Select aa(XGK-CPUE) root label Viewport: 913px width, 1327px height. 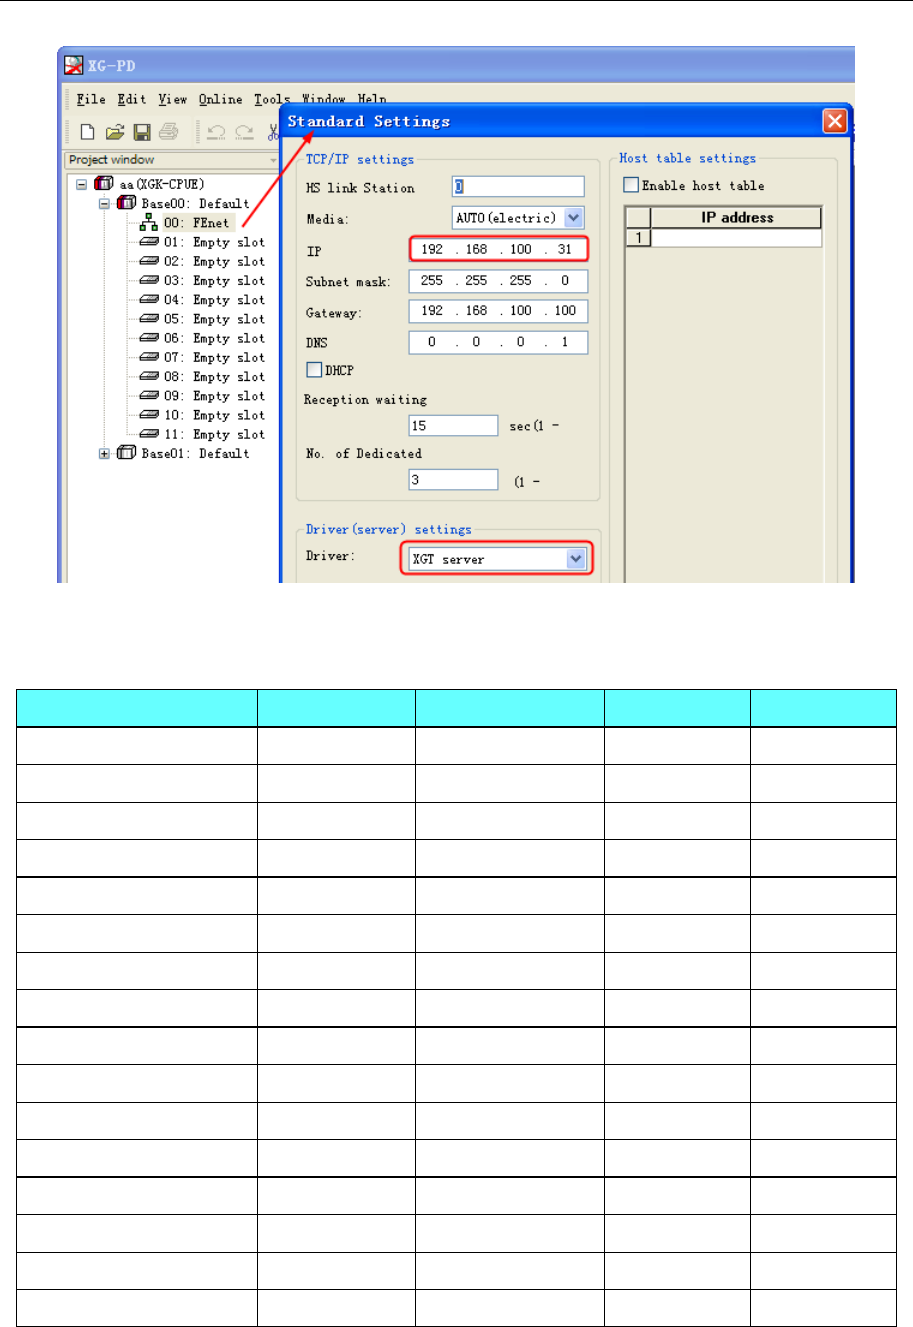pos(162,184)
